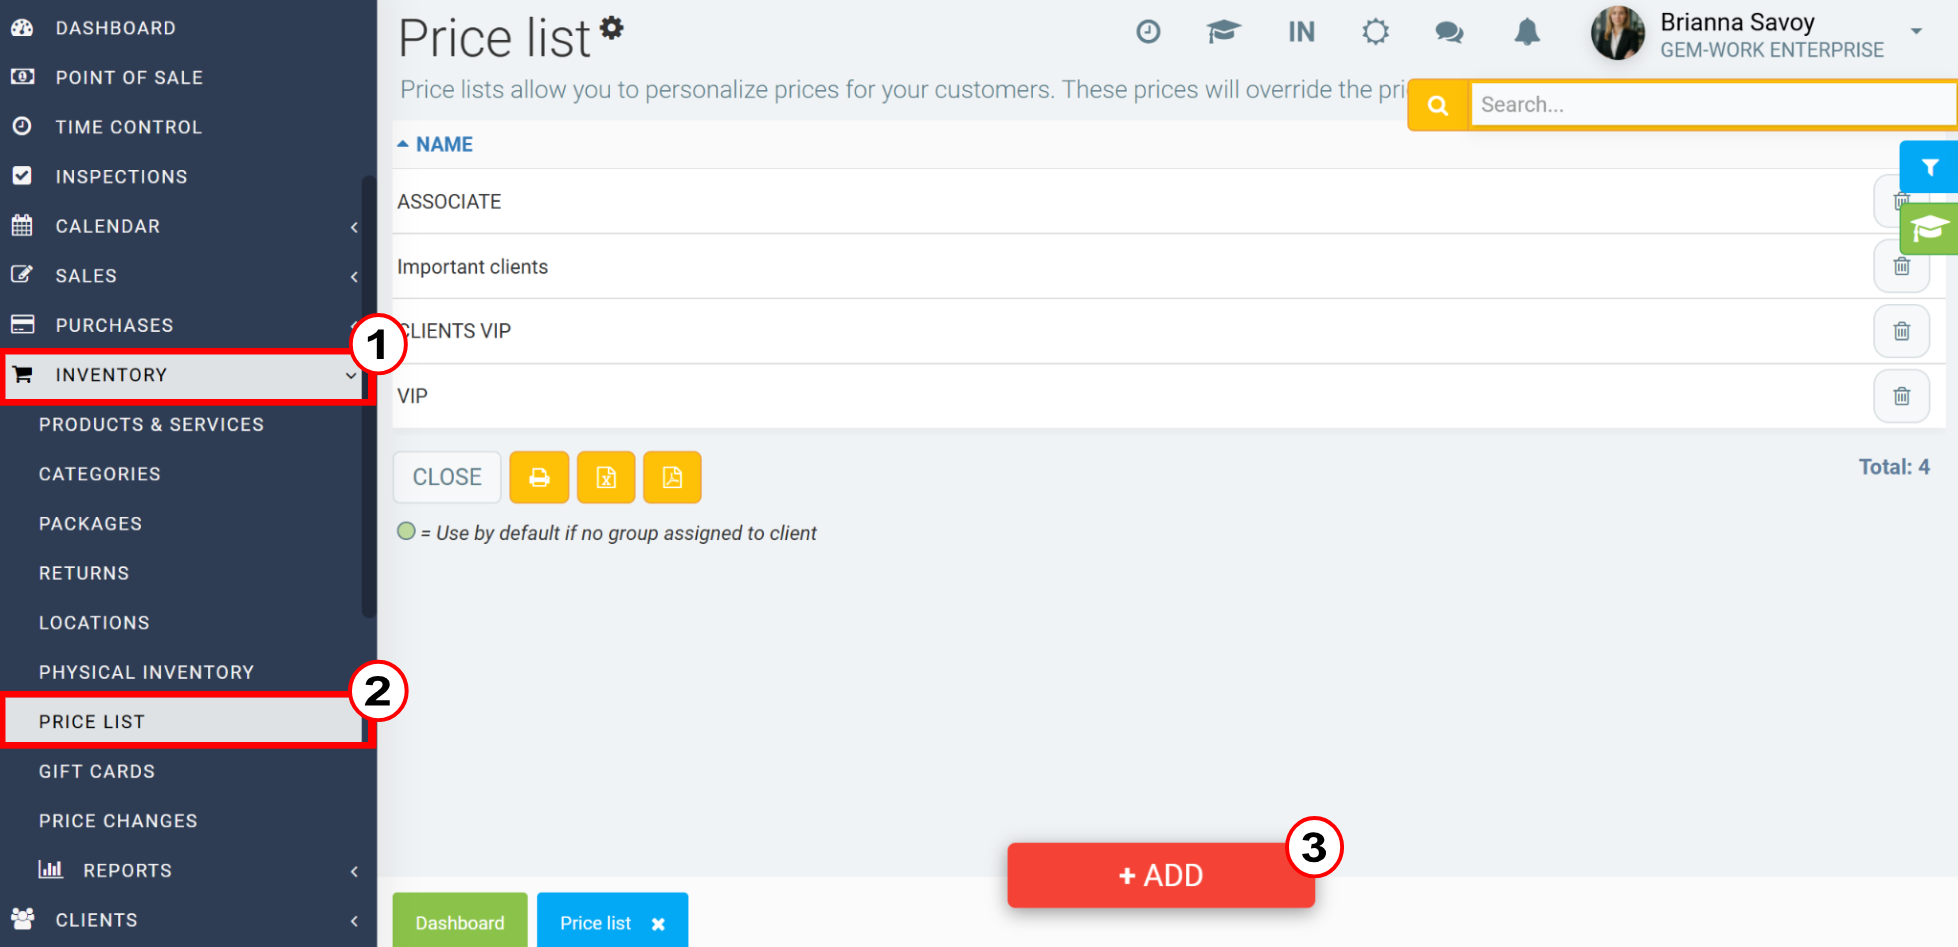Expand the Reports submenu chevron
The width and height of the screenshot is (1958, 947).
click(x=354, y=872)
